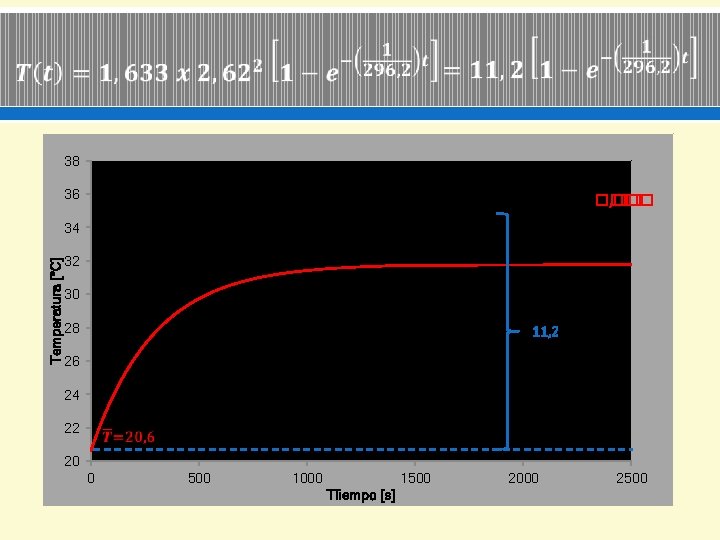Viewport: 720px width, 540px height.
Task: Click the red legend boxes on chart
Action: 624,200
